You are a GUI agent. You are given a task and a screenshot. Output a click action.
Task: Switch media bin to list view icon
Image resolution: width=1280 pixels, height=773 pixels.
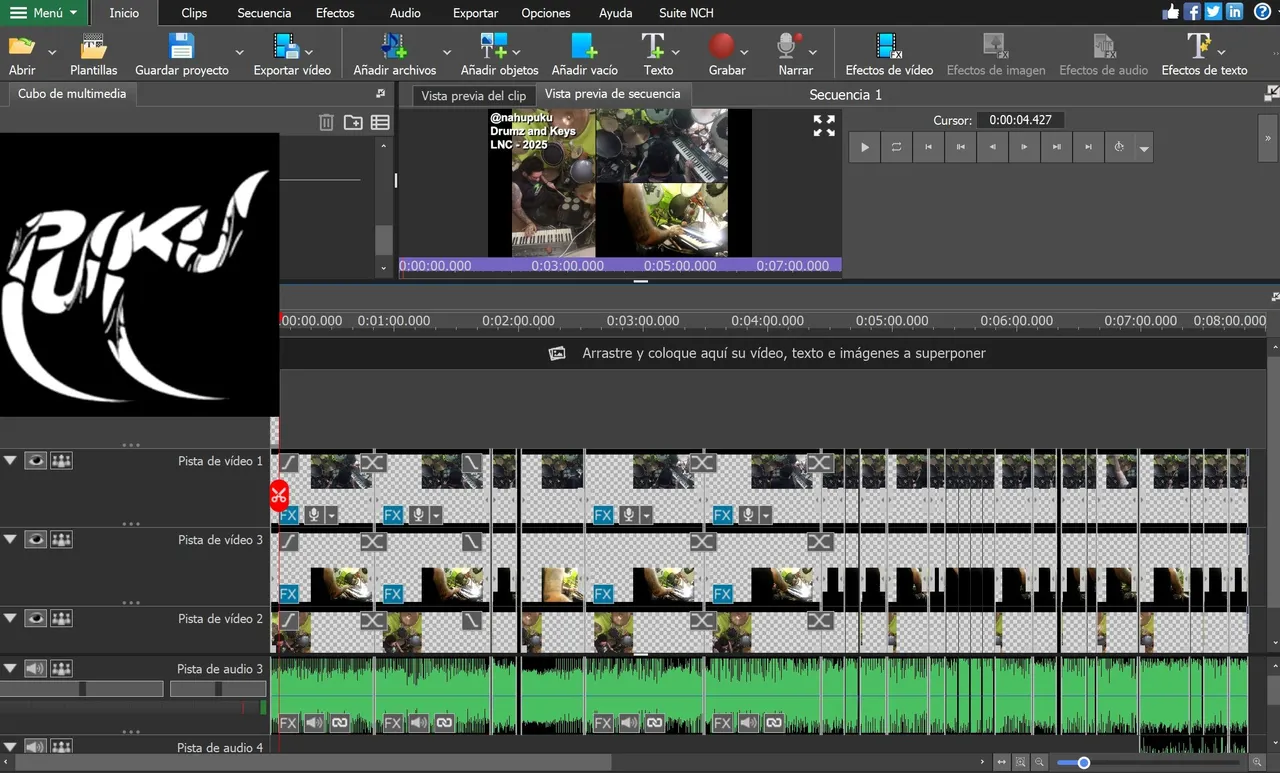pos(380,122)
